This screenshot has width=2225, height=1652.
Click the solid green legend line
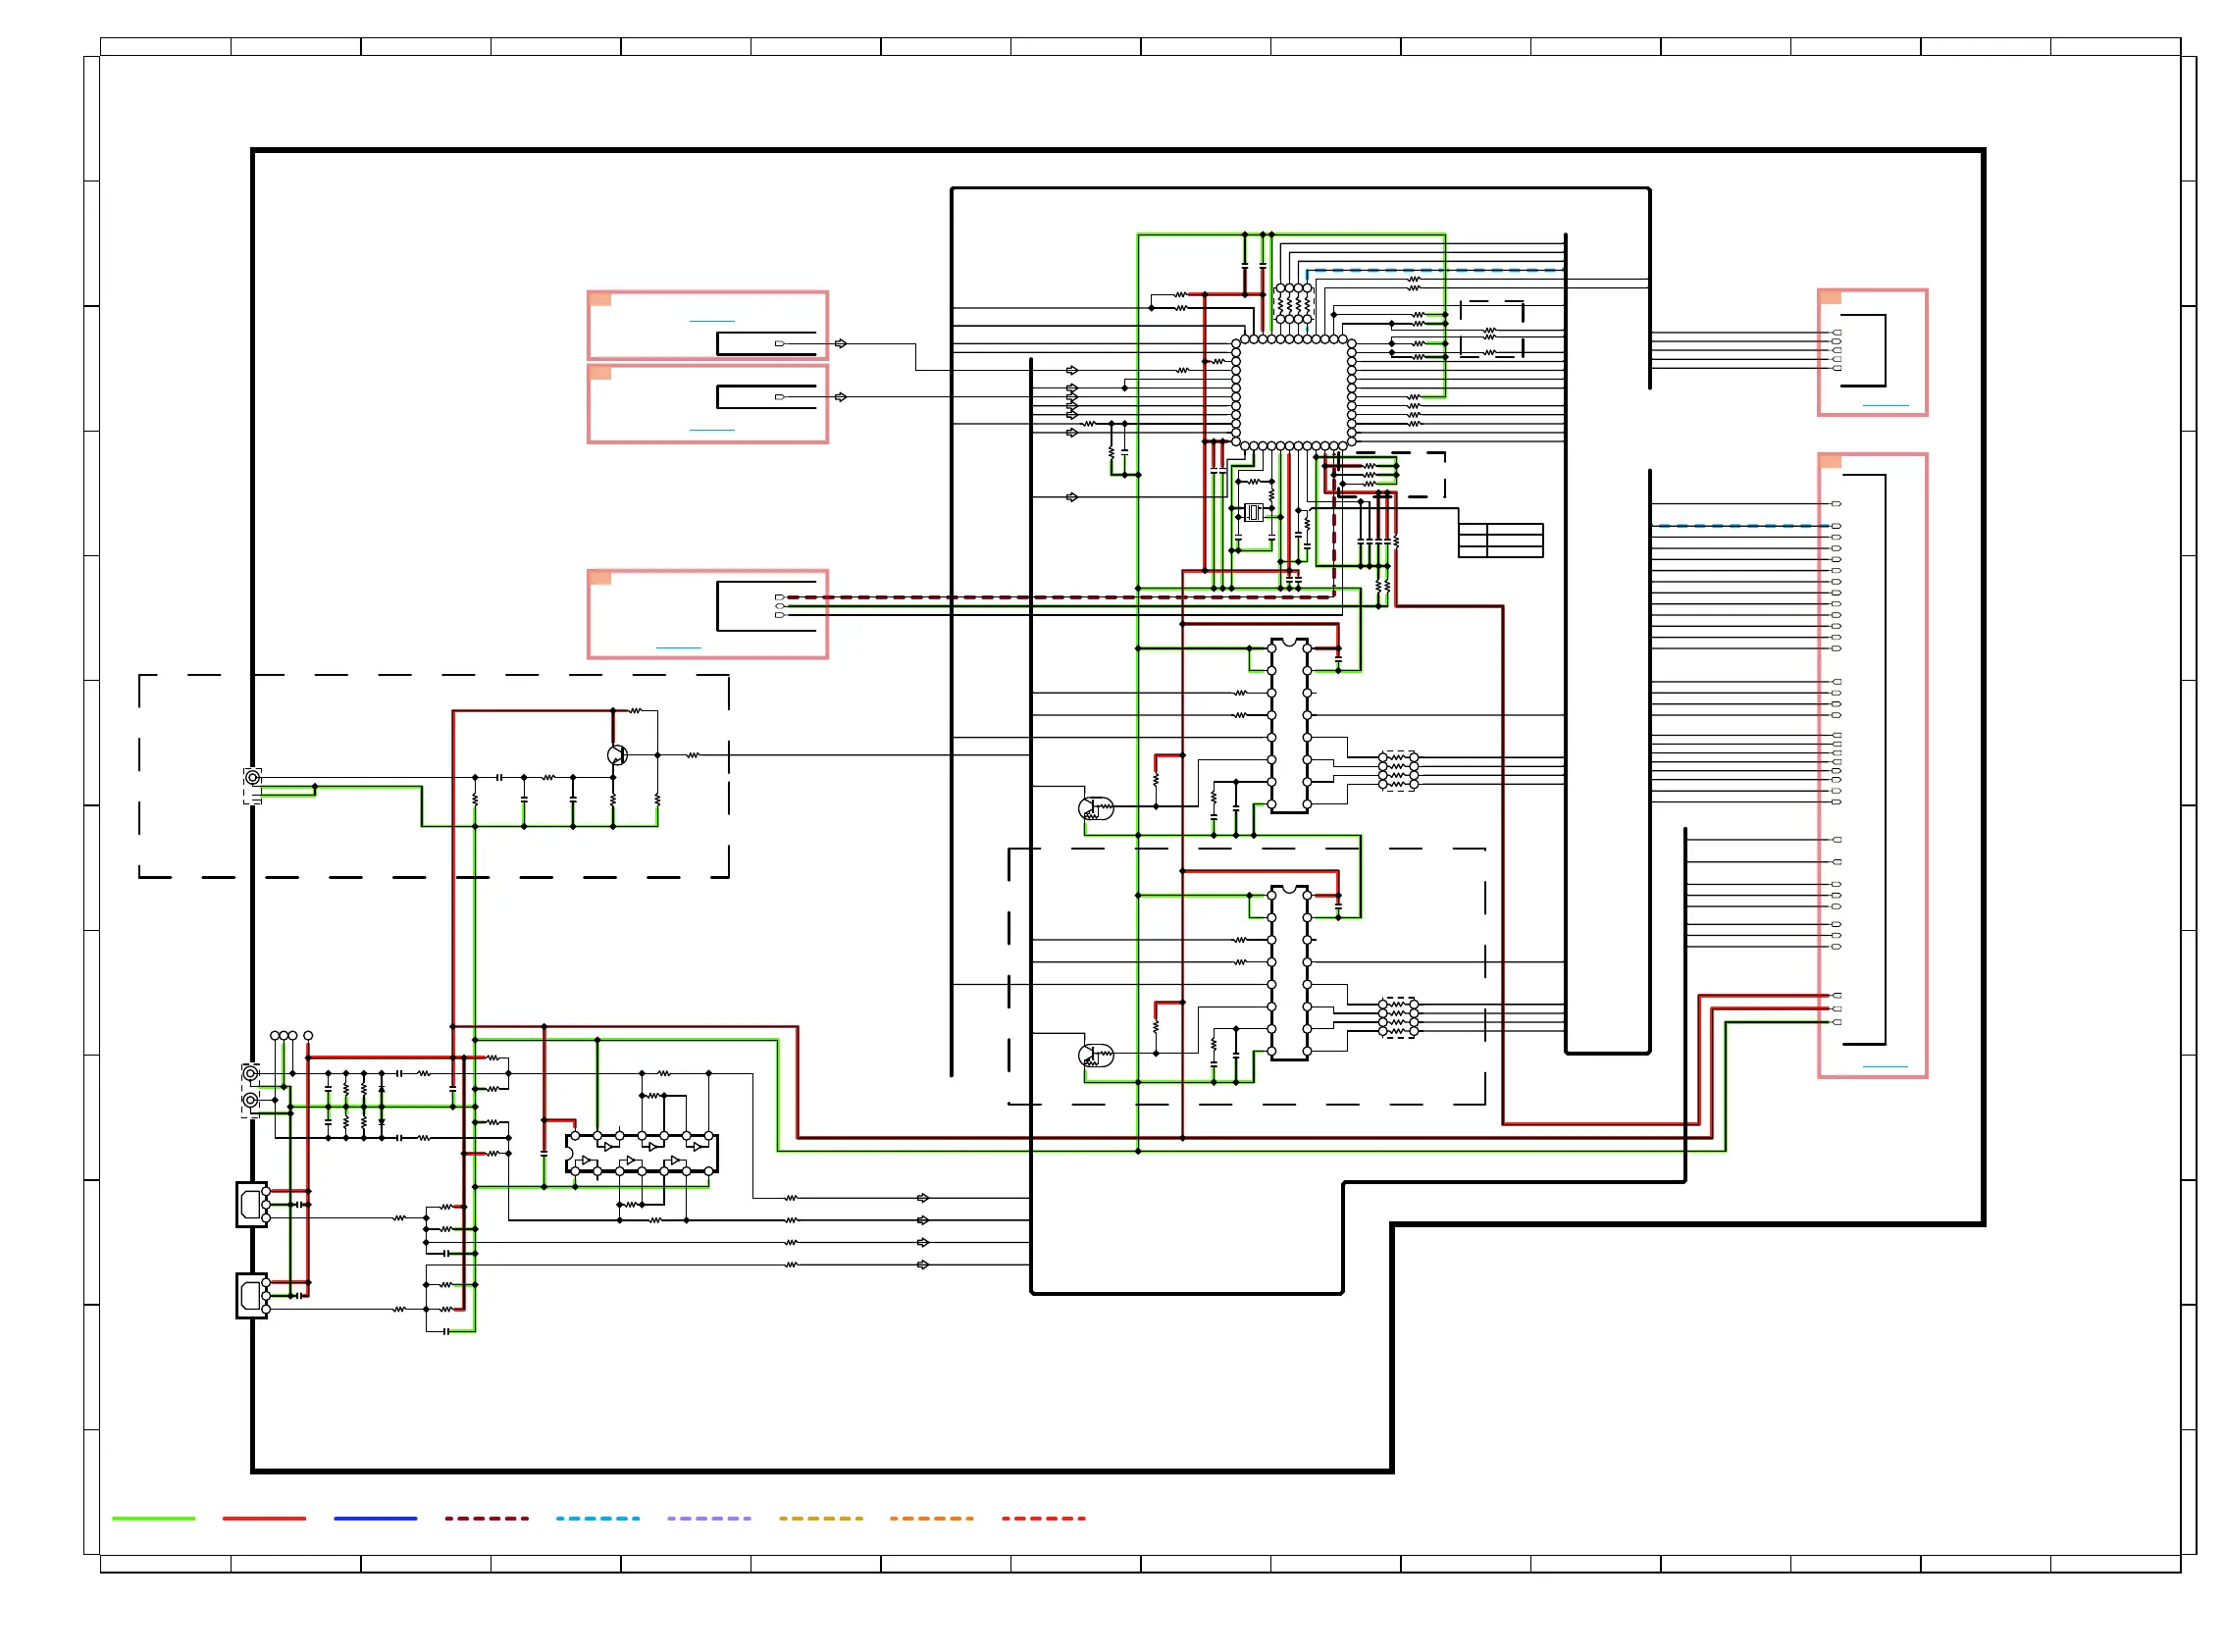pos(153,1518)
